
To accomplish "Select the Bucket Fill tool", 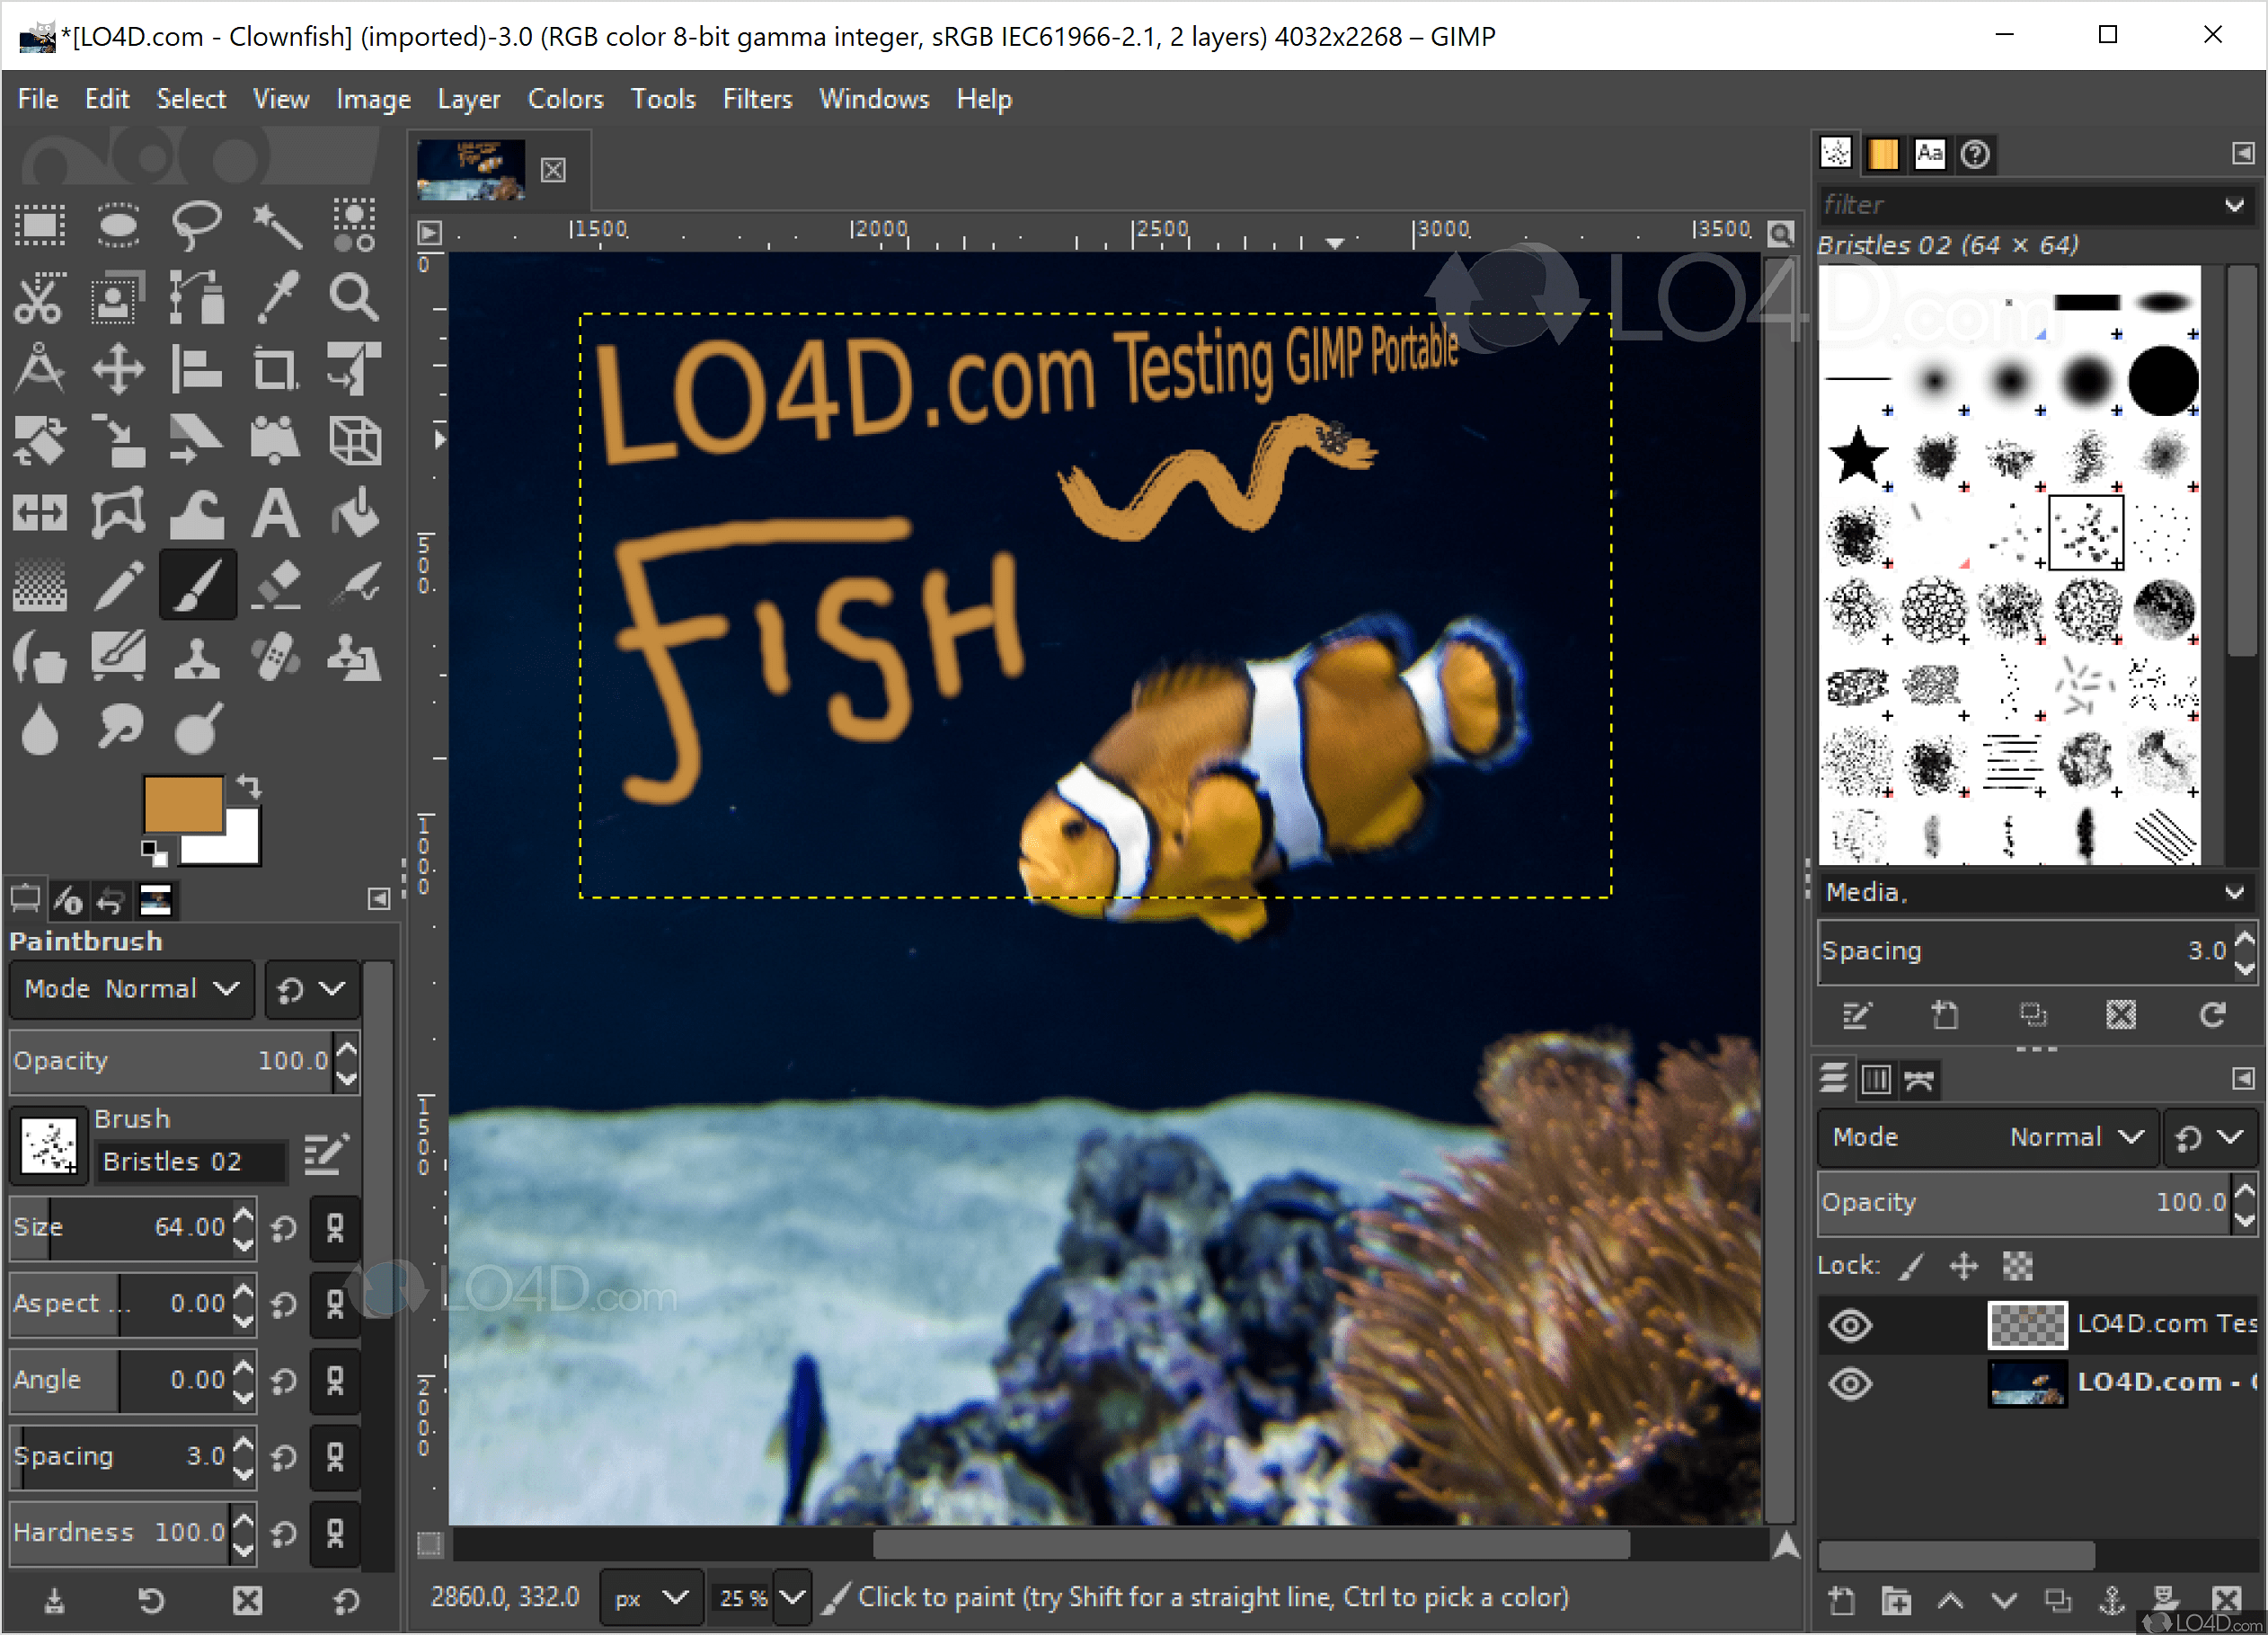I will 354,514.
